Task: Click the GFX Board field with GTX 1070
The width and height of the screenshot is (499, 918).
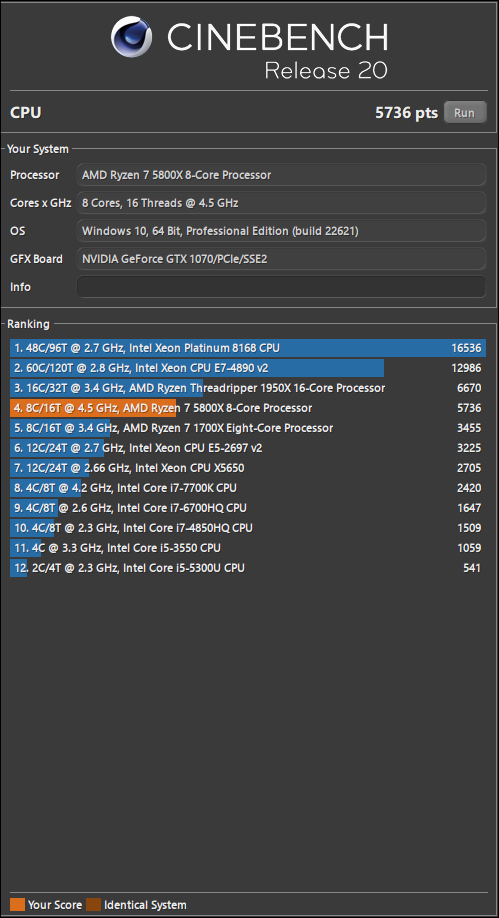Action: (281, 259)
